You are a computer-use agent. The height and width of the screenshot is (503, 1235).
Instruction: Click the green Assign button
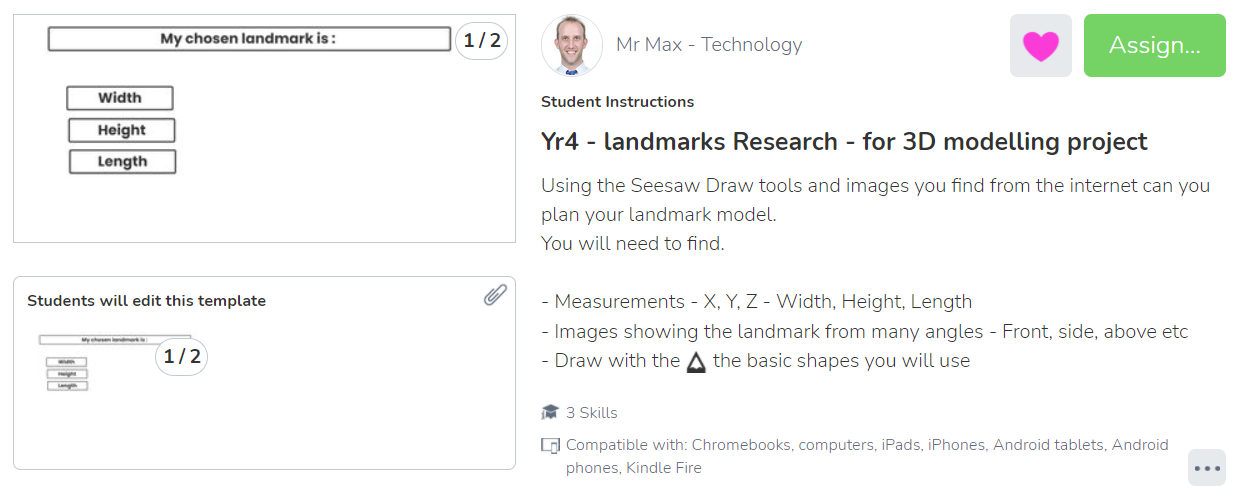[1155, 46]
